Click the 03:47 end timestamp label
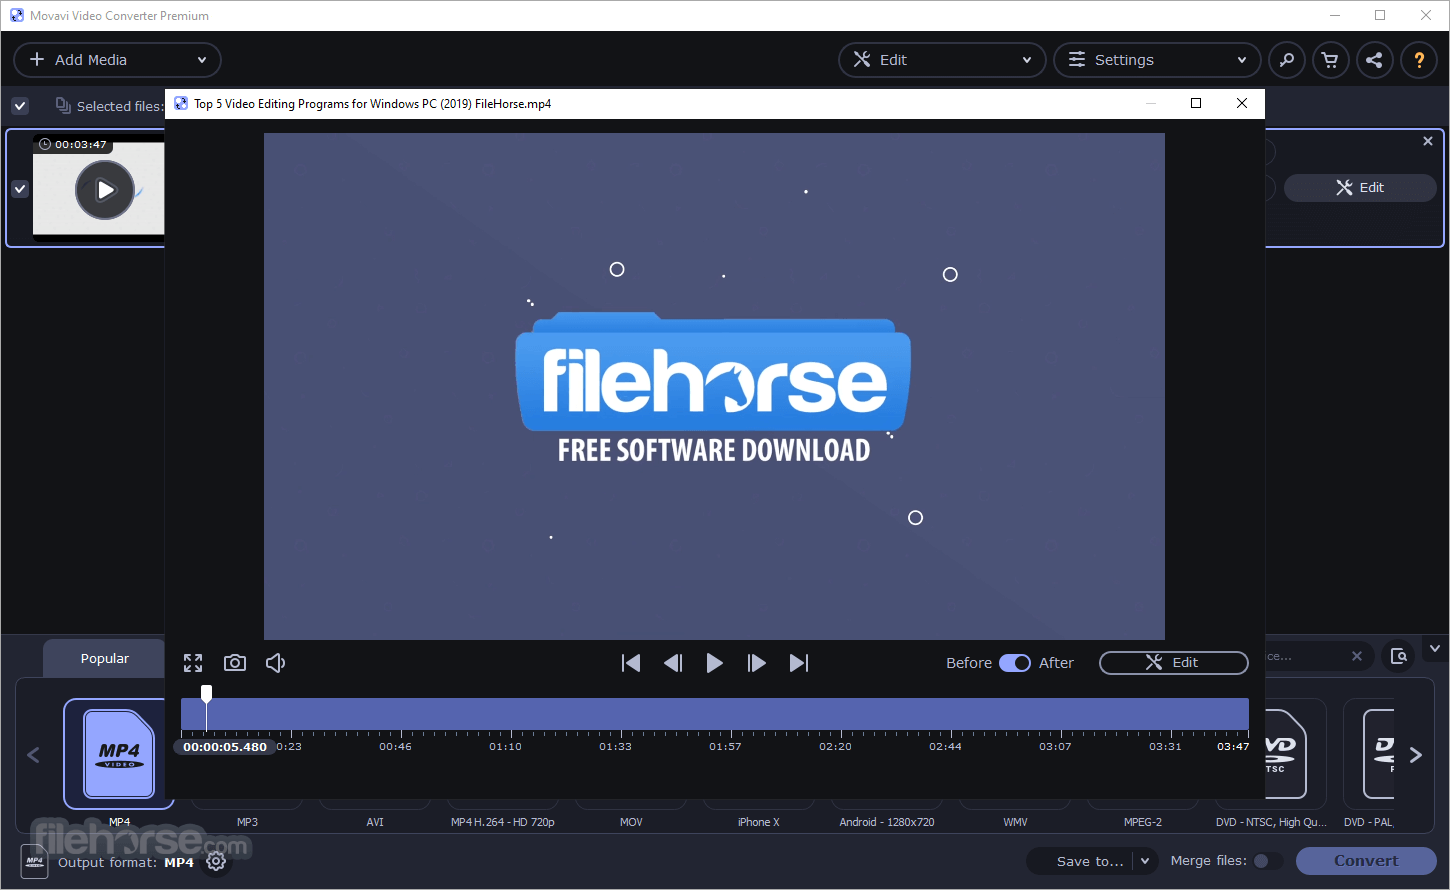The height and width of the screenshot is (890, 1450). click(1233, 747)
